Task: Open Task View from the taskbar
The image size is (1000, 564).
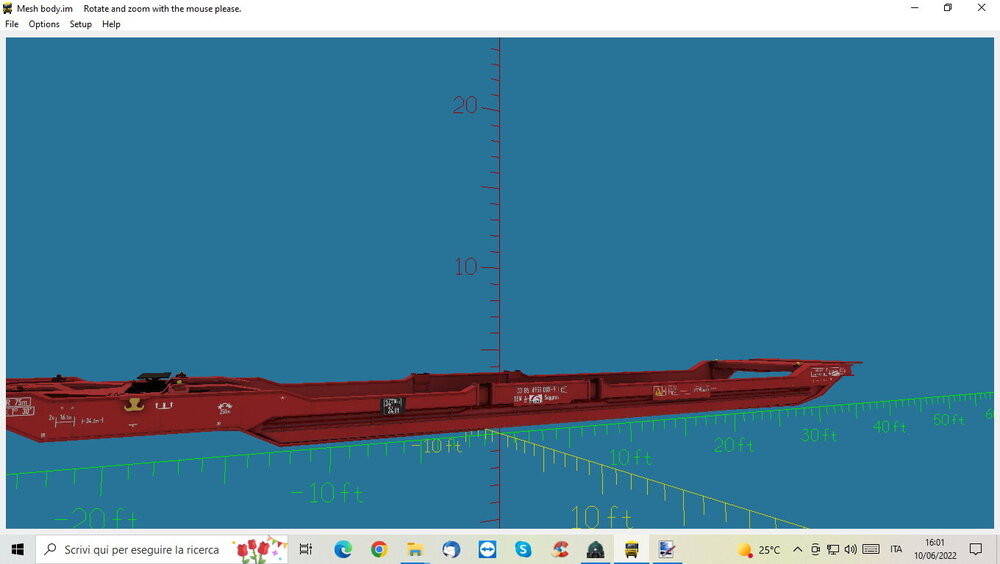Action: (x=305, y=549)
